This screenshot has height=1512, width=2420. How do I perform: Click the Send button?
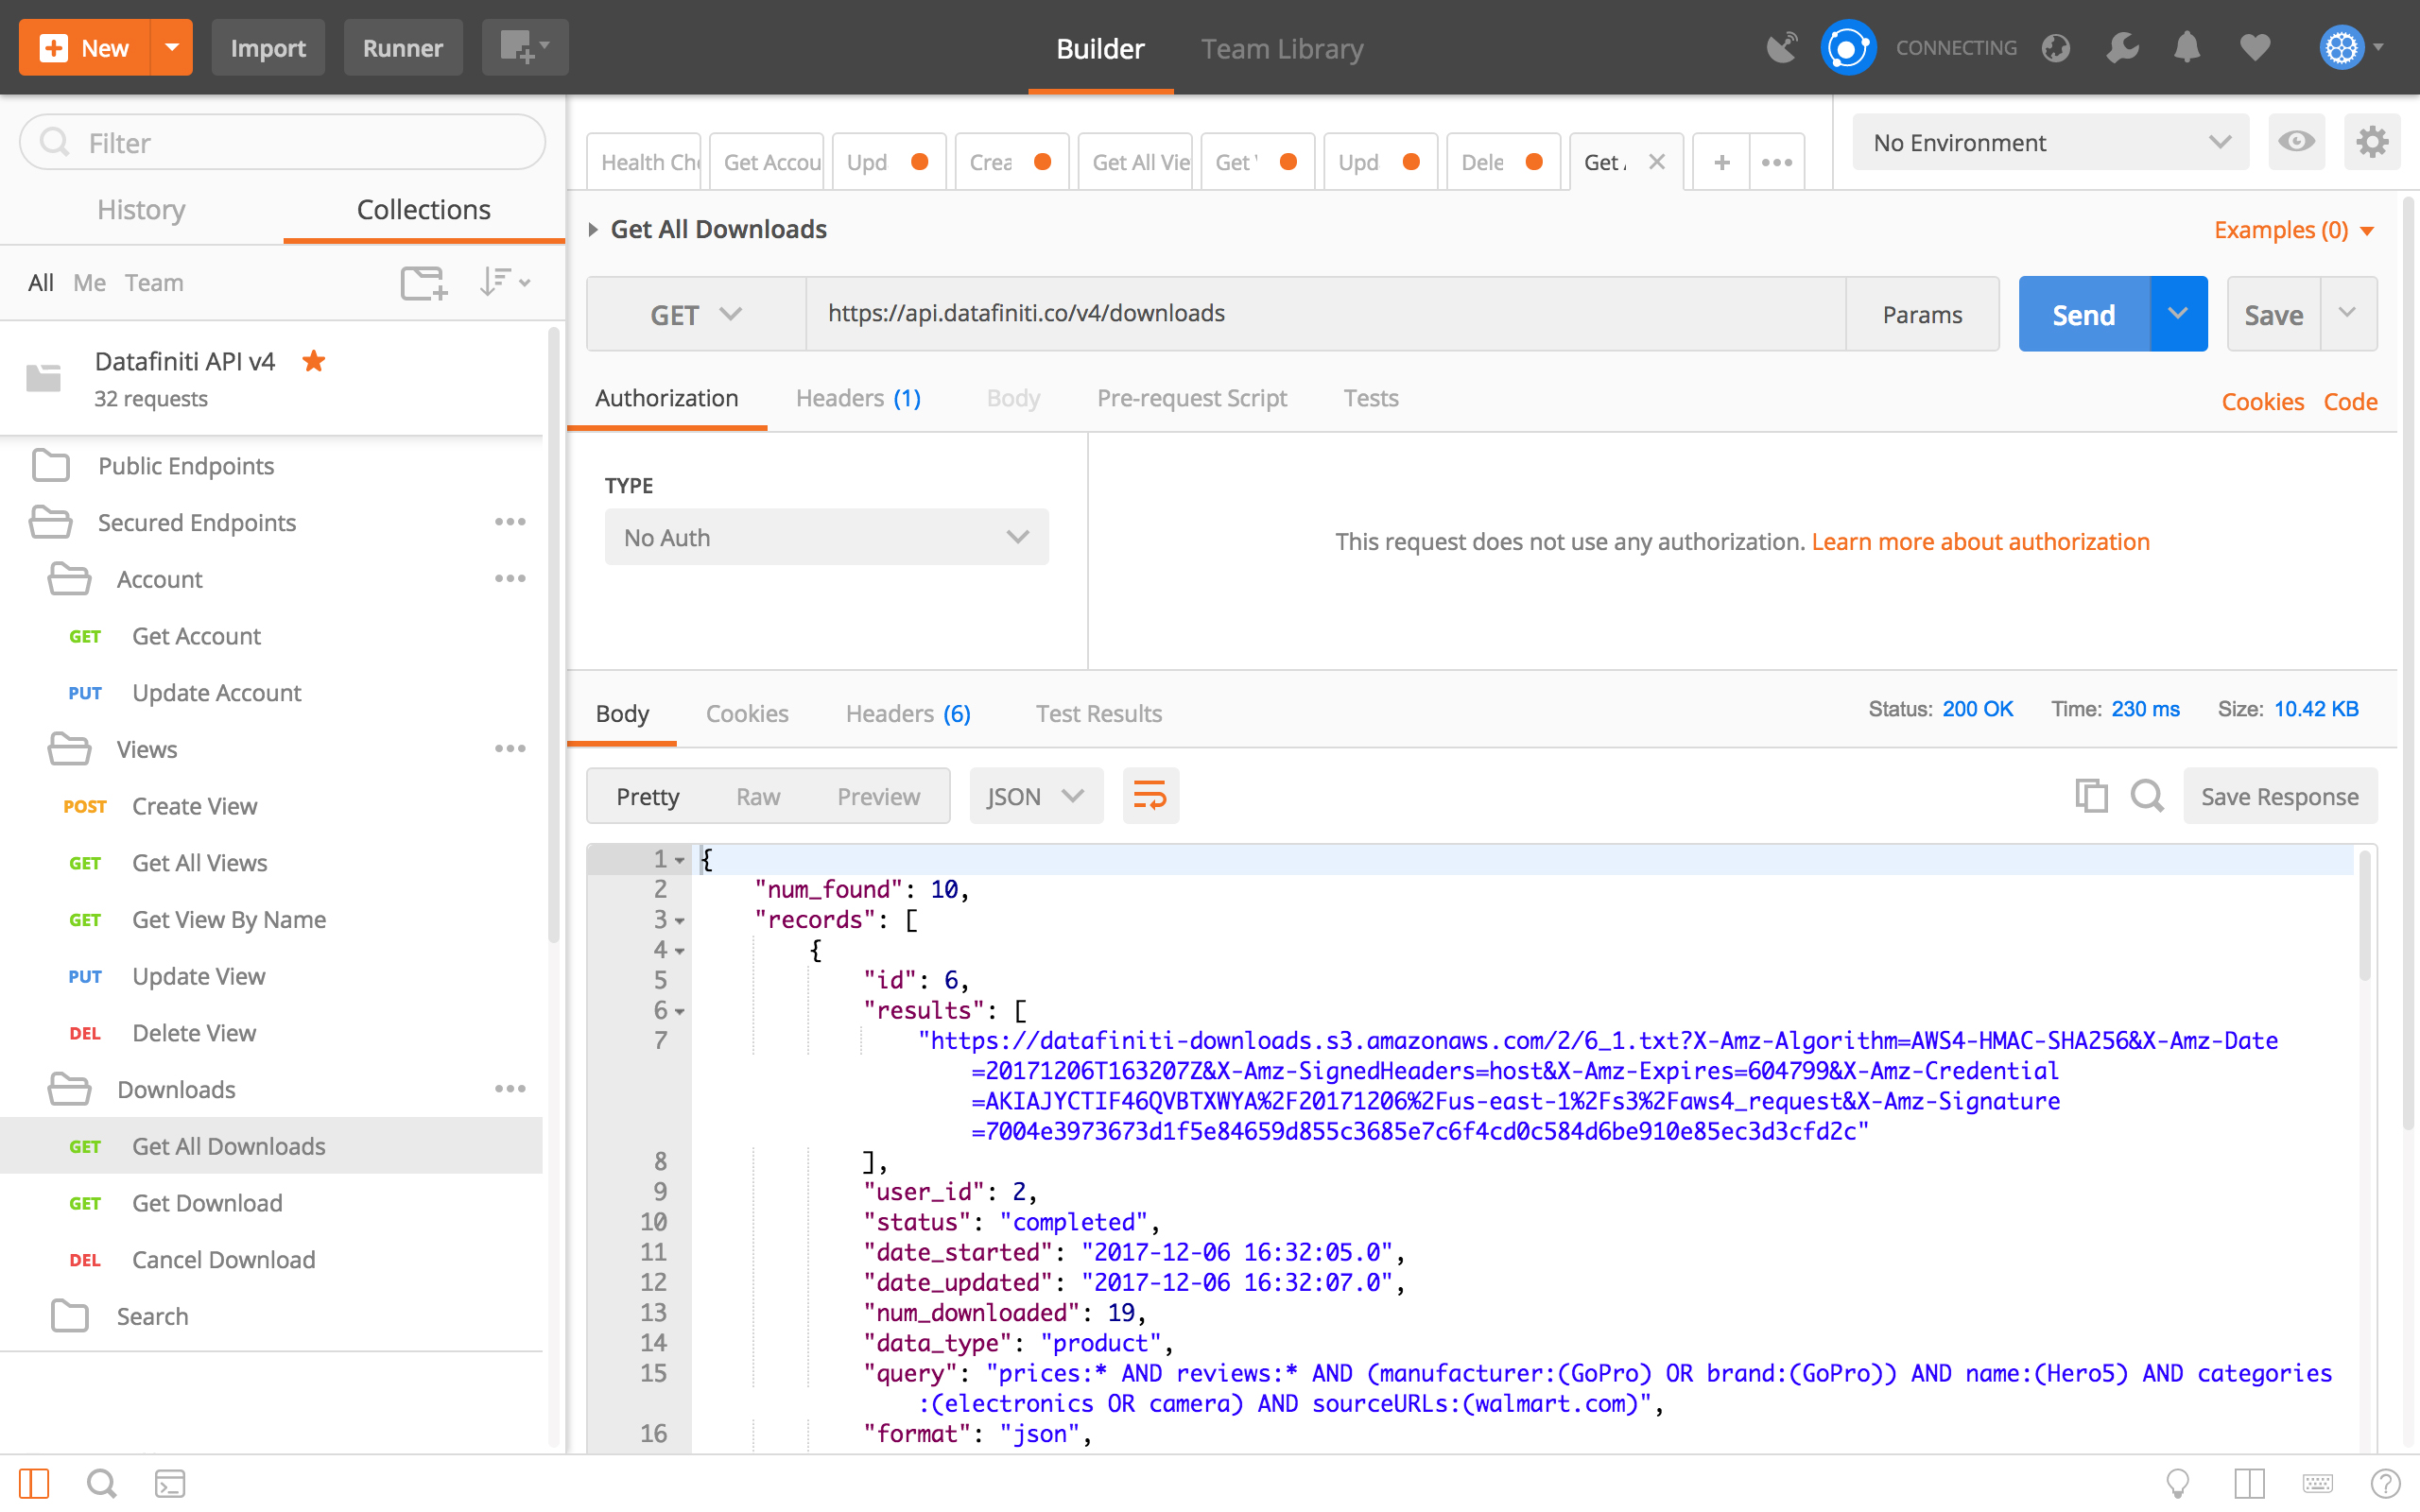(x=2084, y=314)
